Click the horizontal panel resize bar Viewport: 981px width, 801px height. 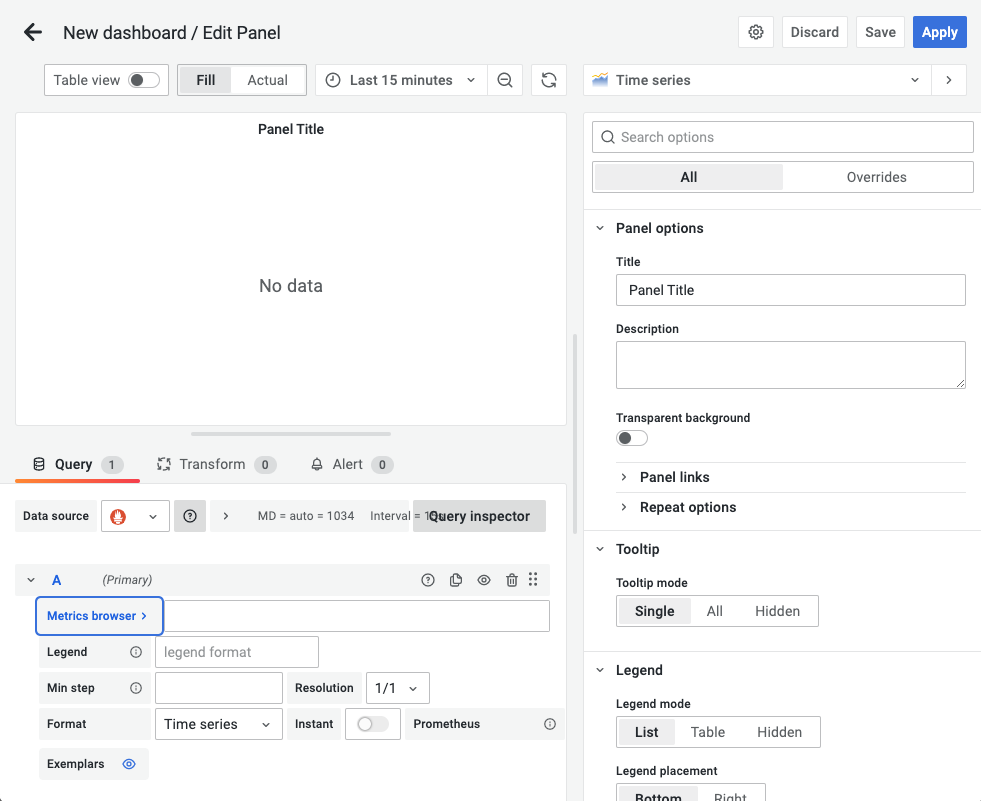pos(291,434)
